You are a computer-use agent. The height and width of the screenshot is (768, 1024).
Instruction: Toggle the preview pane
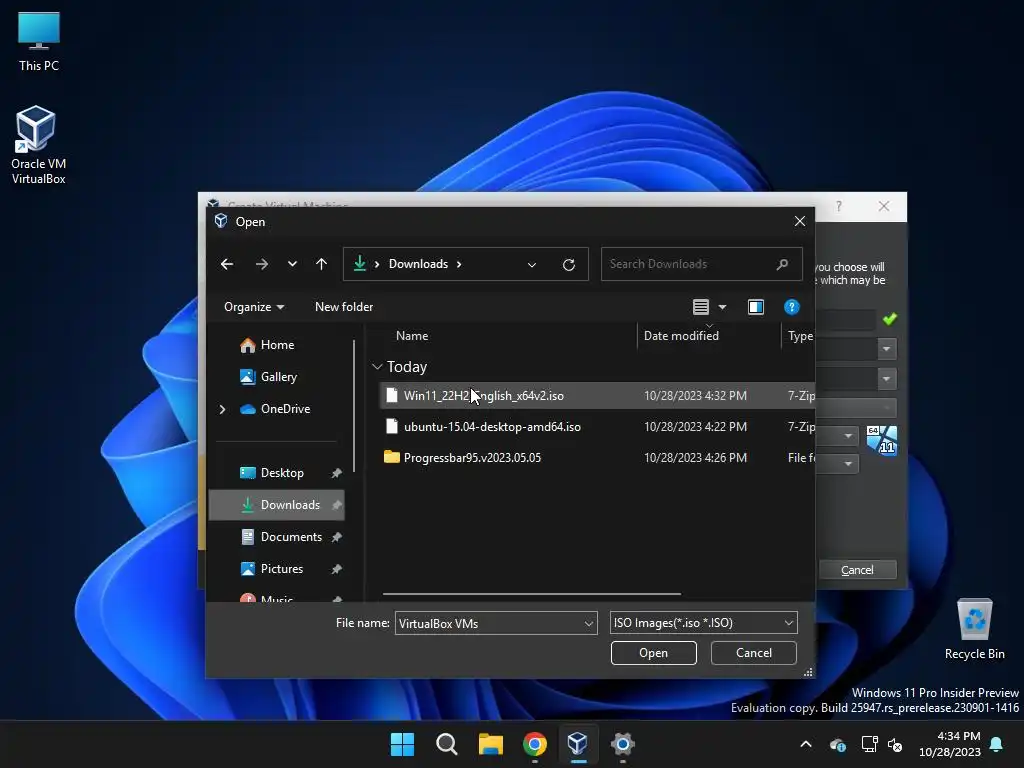[756, 307]
